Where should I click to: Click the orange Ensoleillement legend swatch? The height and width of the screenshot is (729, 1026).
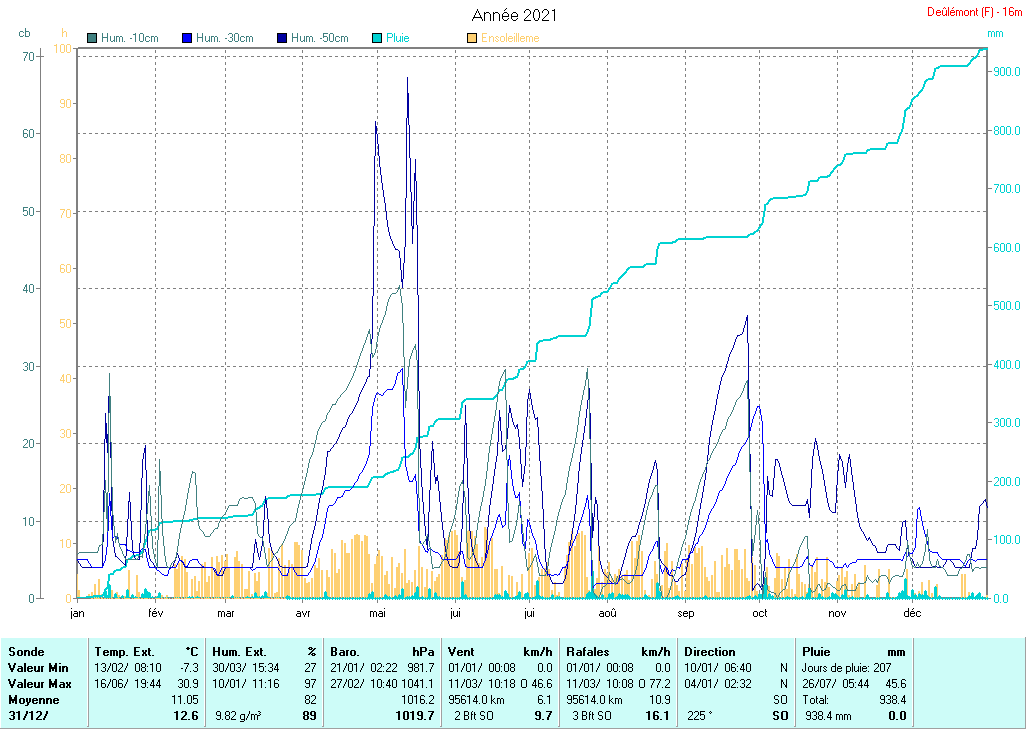click(x=472, y=38)
